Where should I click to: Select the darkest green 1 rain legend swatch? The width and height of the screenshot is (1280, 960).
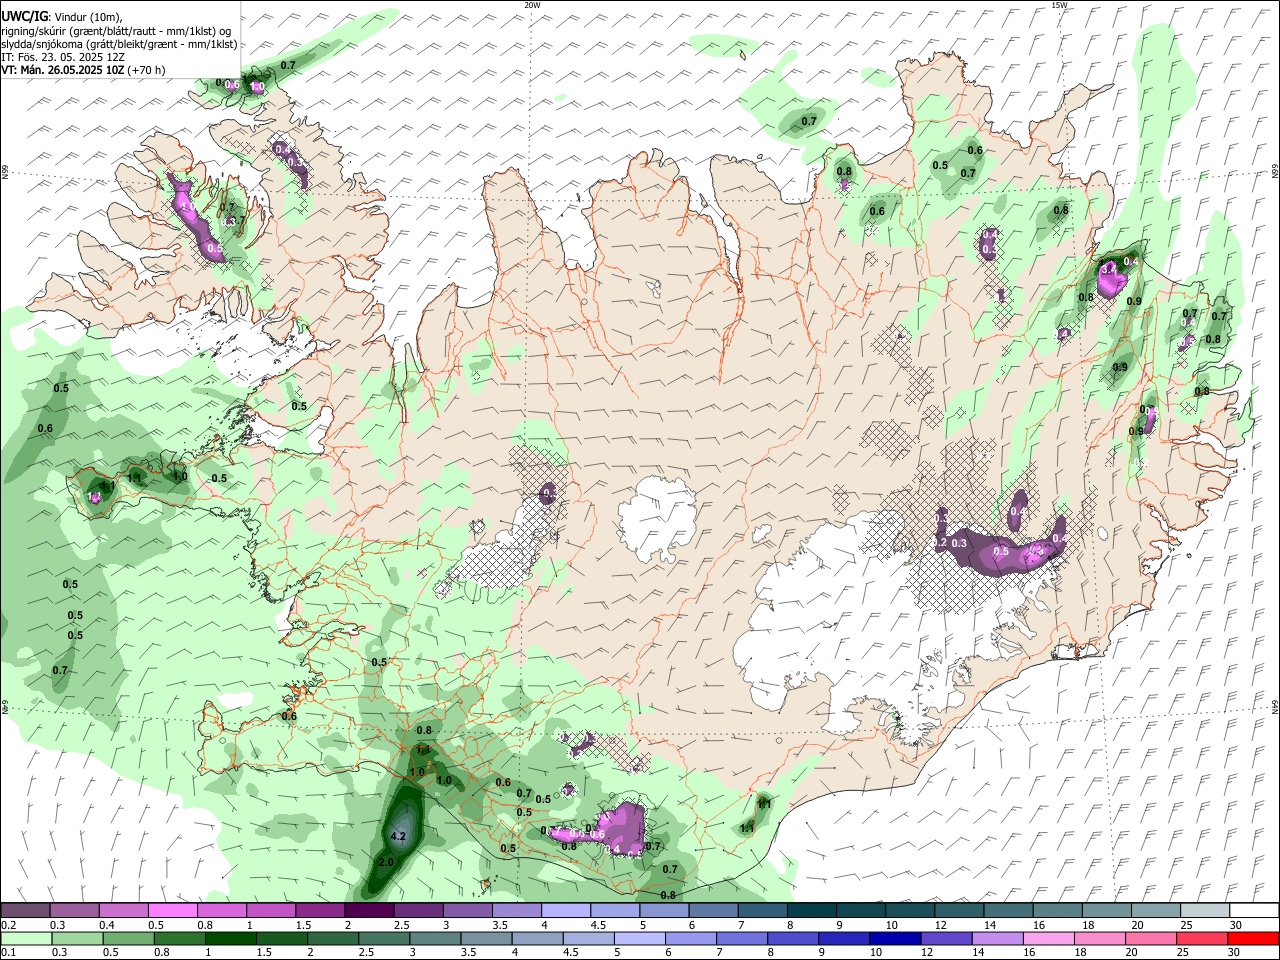click(x=230, y=938)
